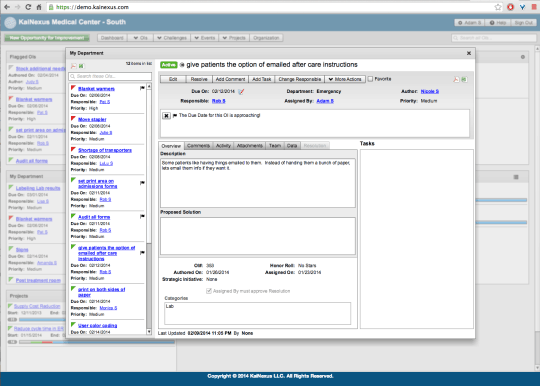Click the black flag beside Blanket warmers

point(142,88)
